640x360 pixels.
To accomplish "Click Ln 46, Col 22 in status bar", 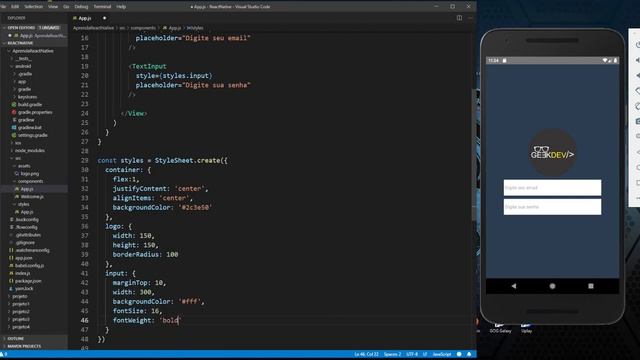I will tap(366, 354).
